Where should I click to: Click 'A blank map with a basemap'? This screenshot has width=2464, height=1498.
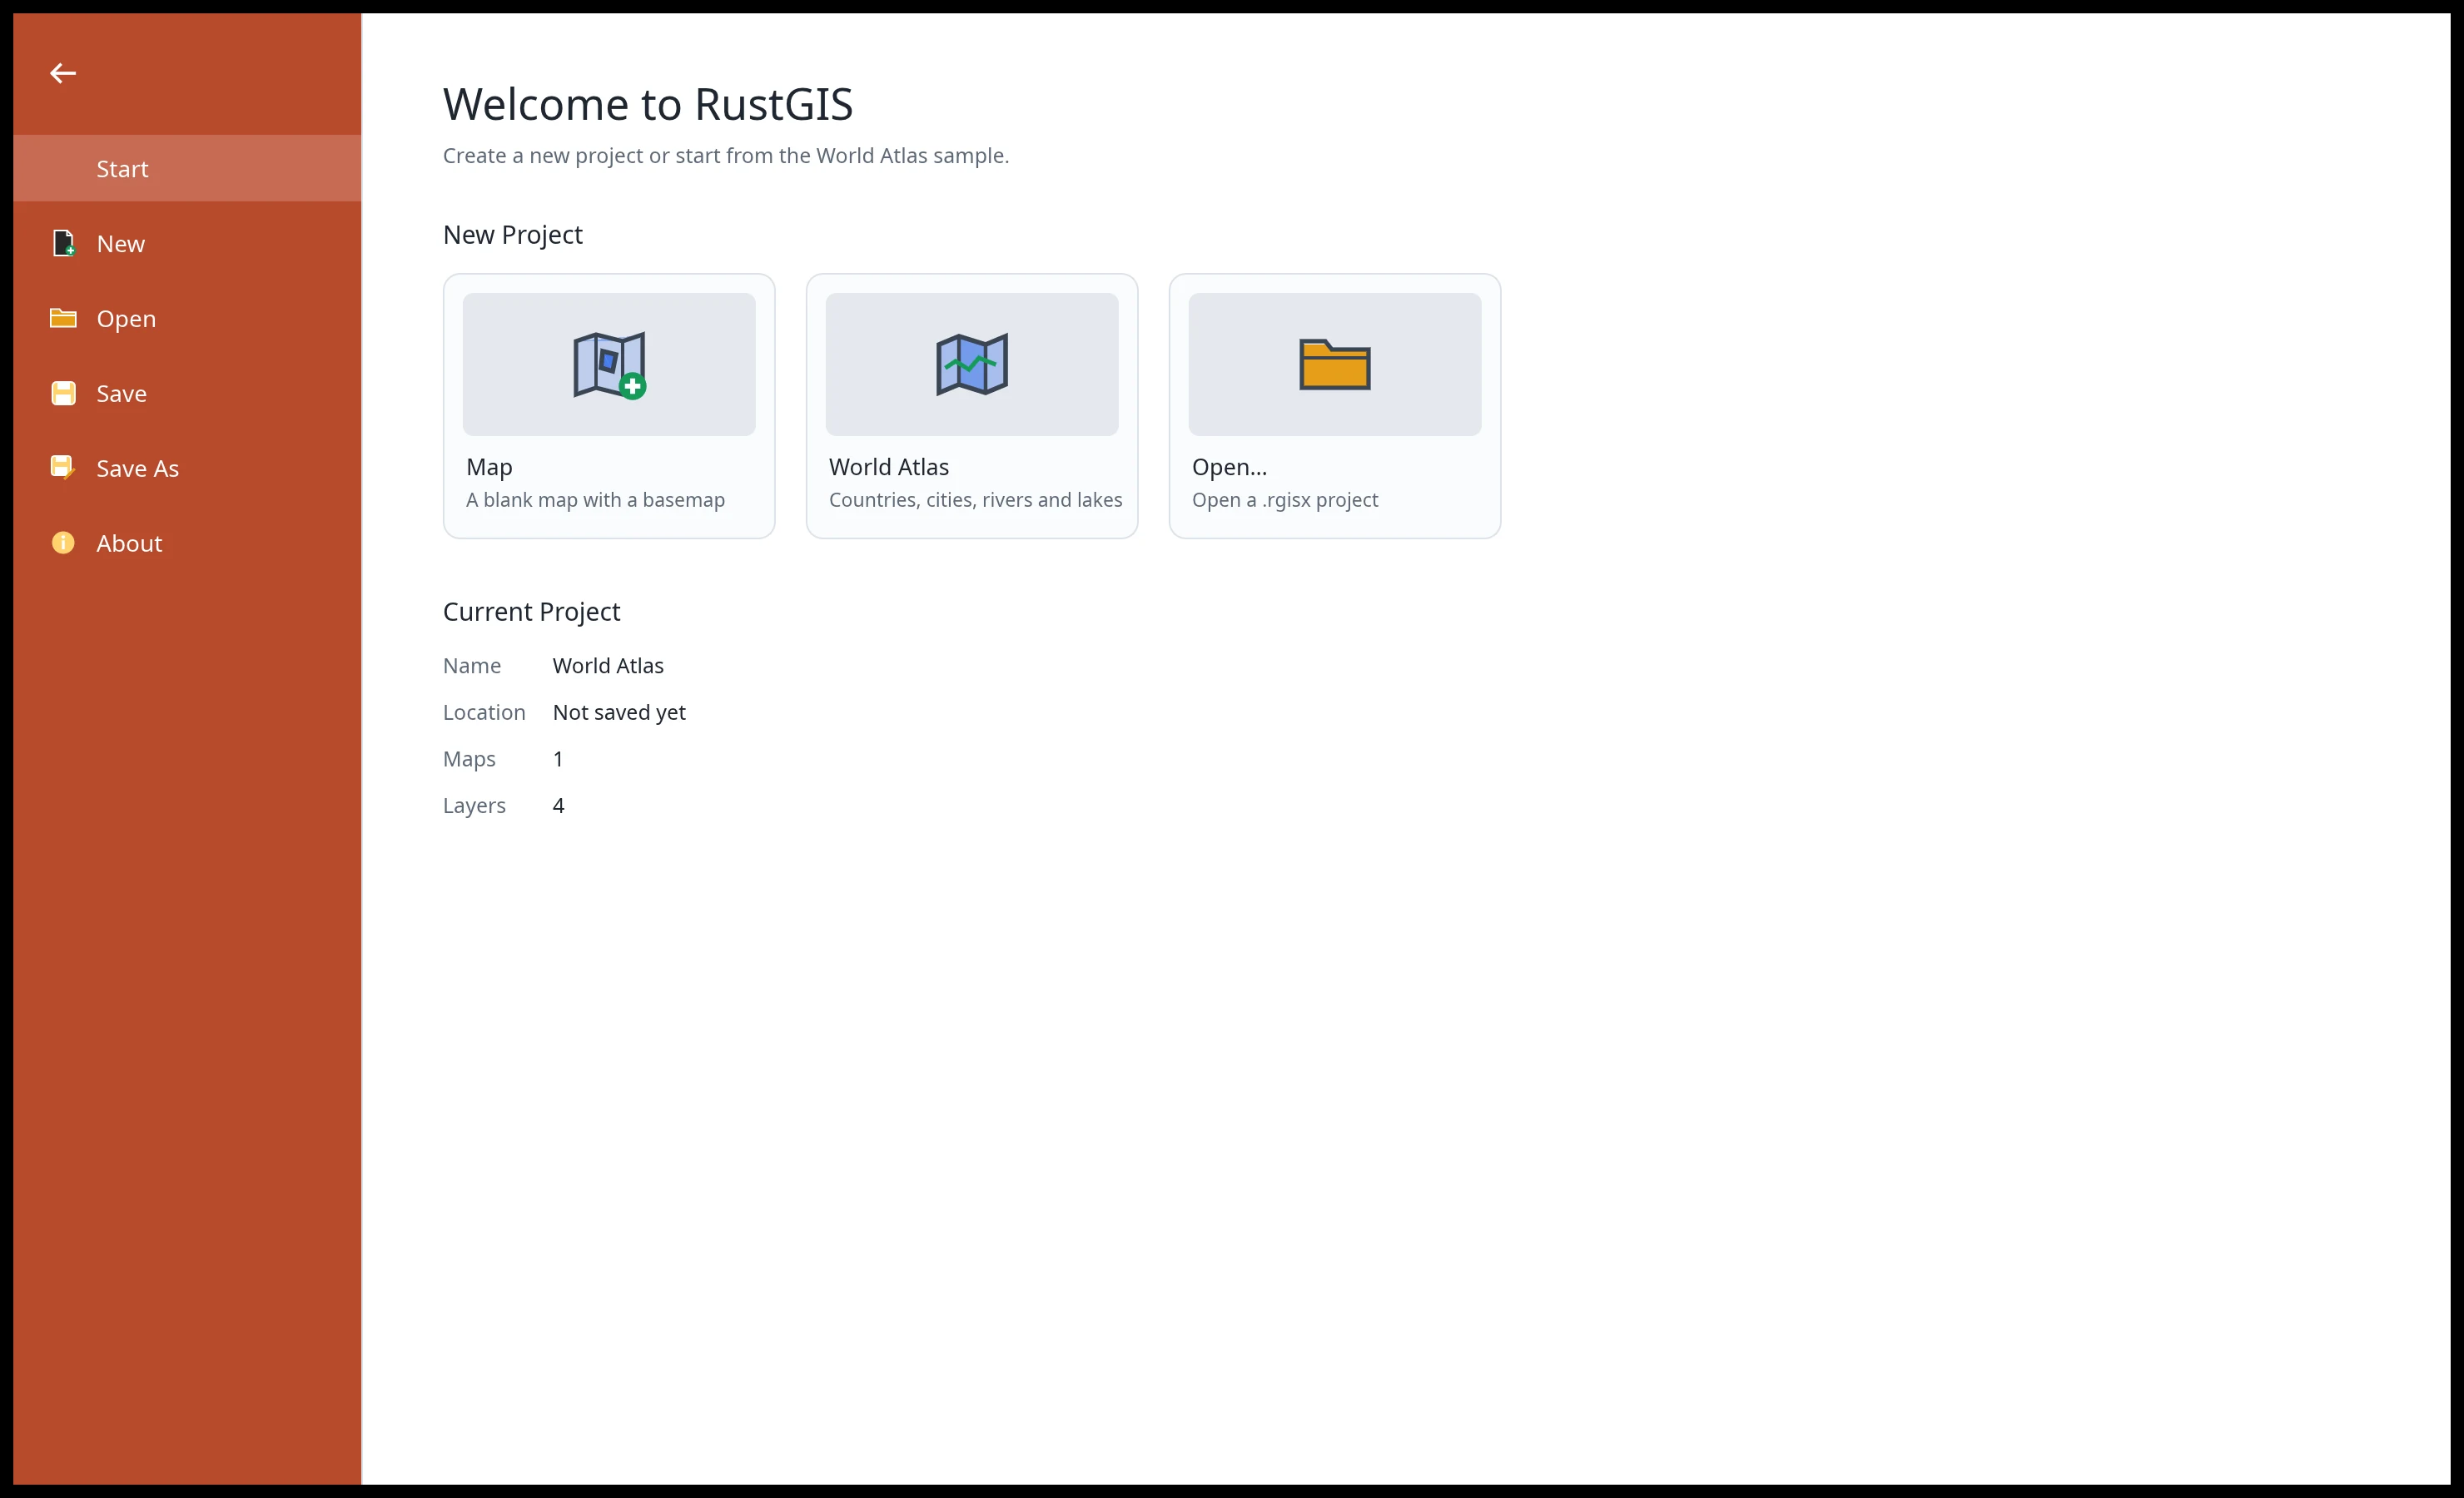(595, 500)
